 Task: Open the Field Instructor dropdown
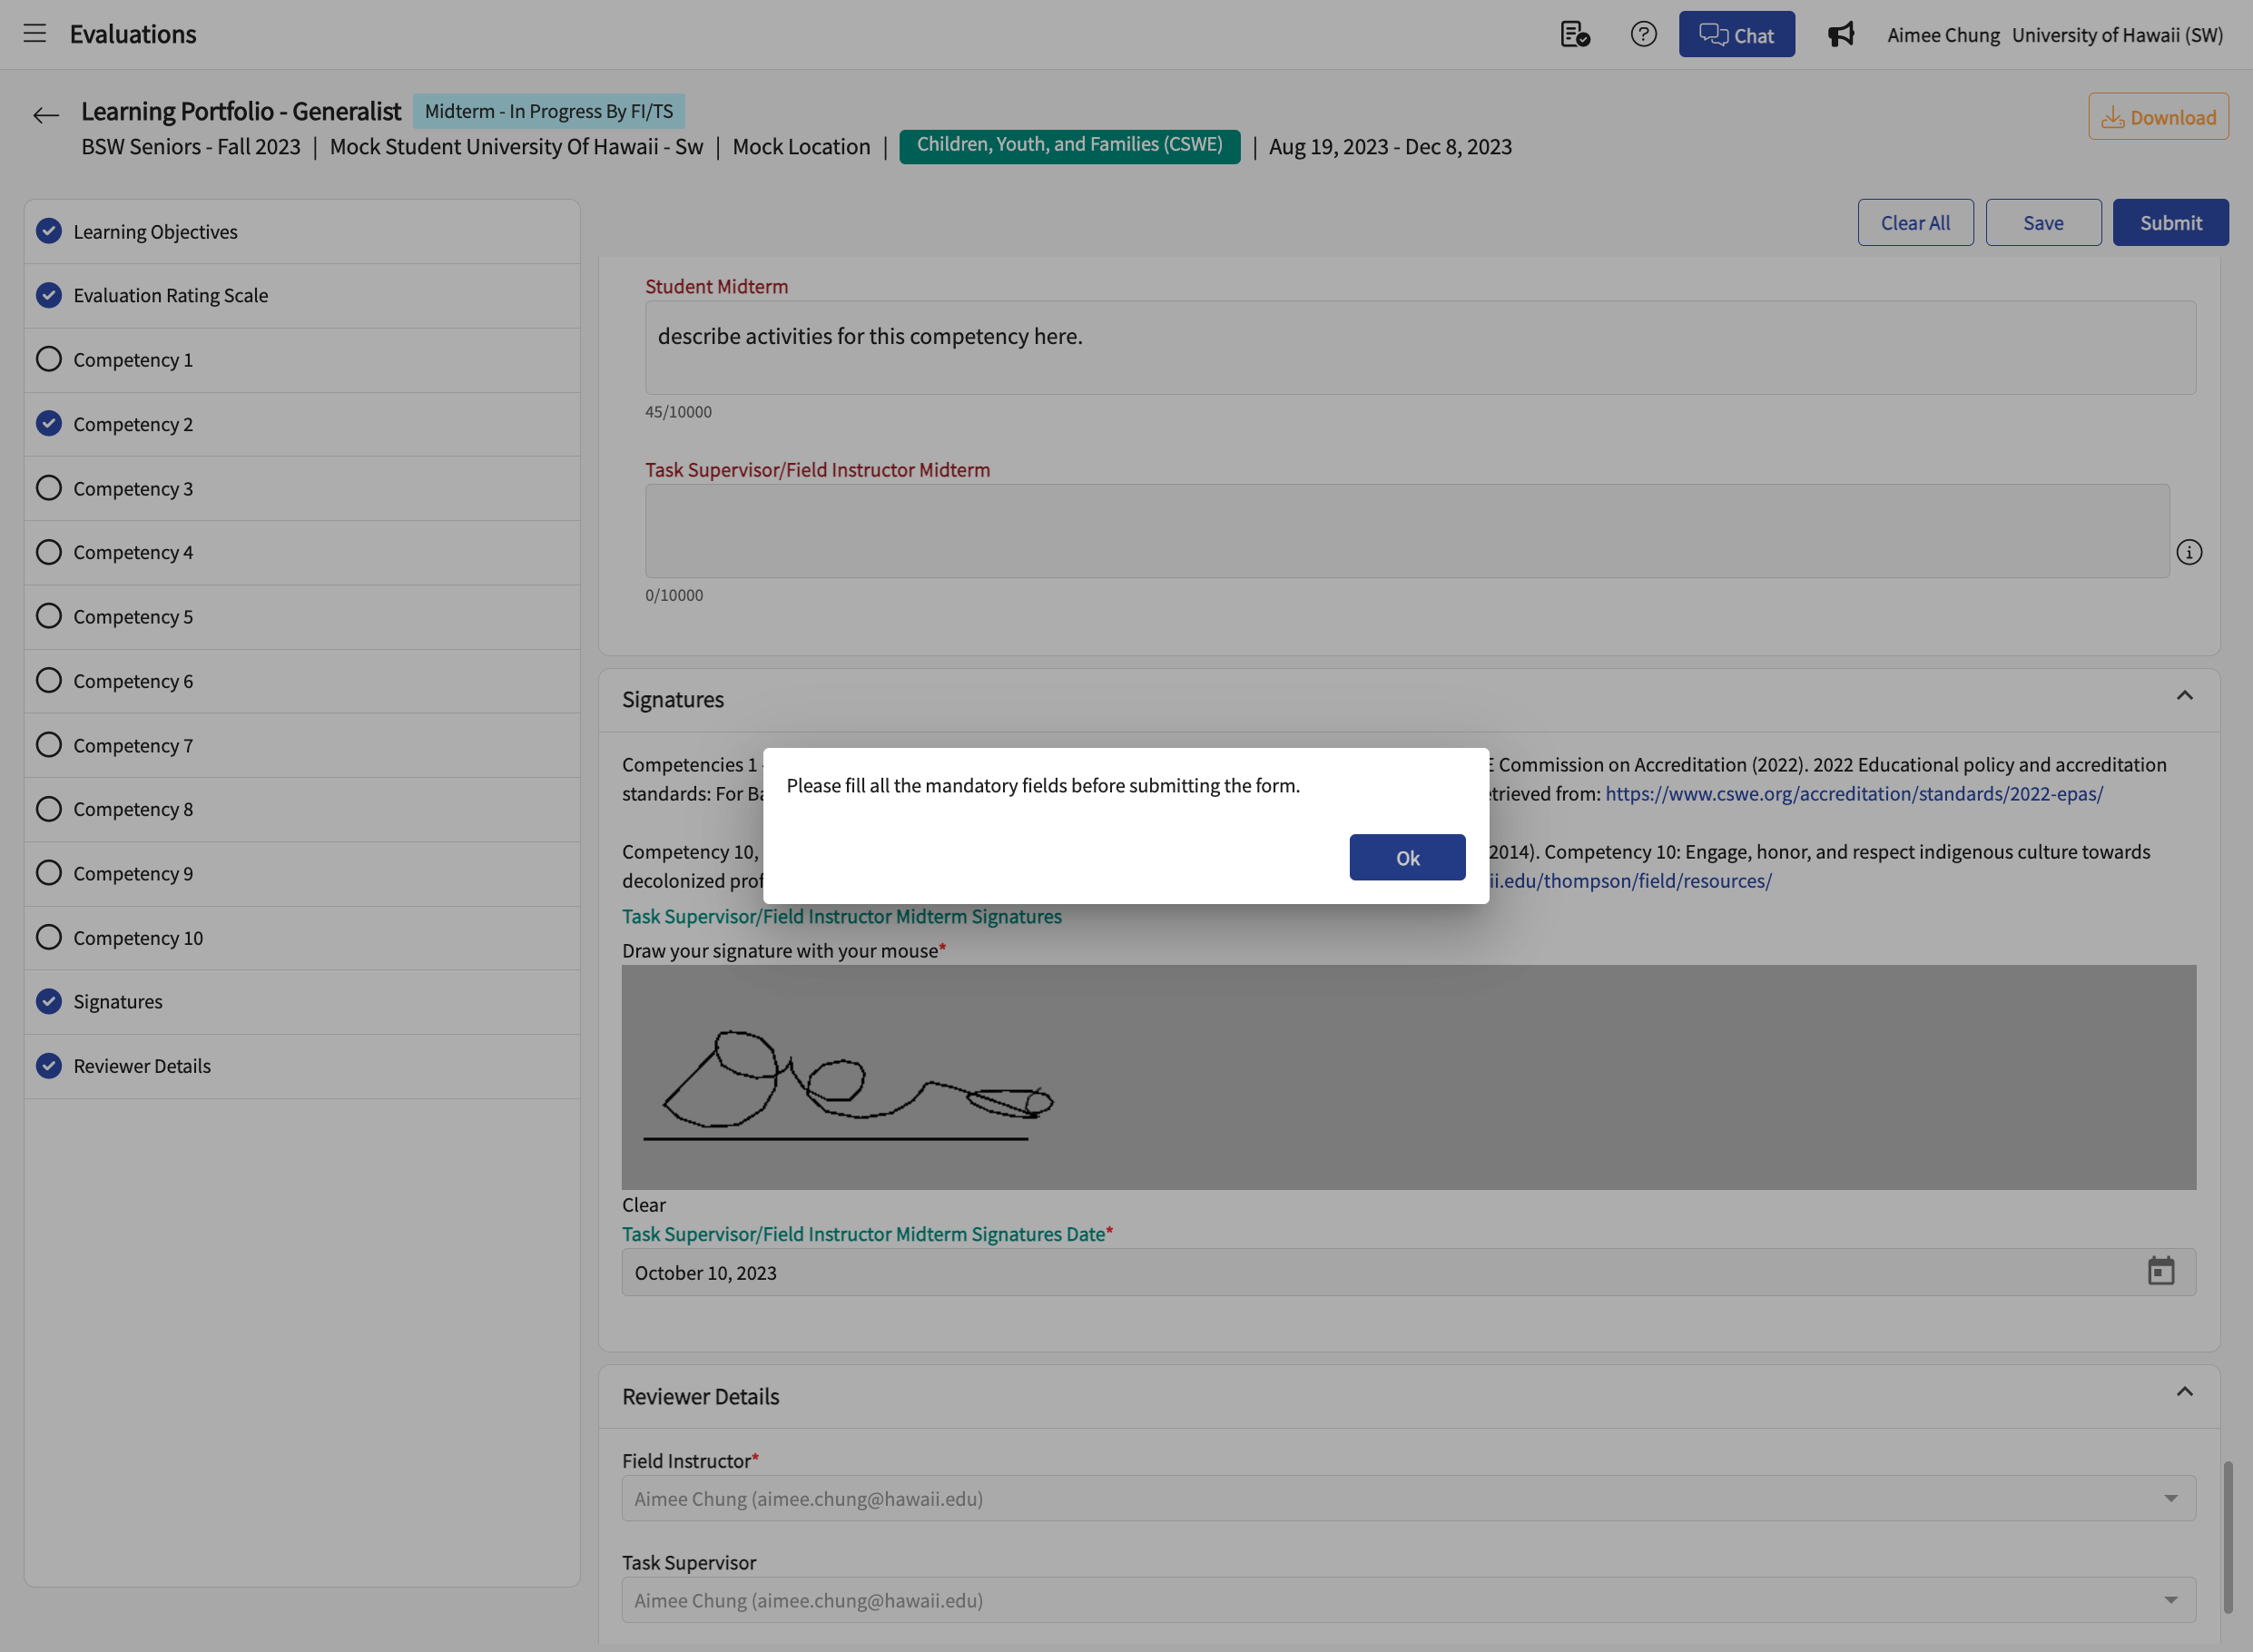(x=1408, y=1498)
